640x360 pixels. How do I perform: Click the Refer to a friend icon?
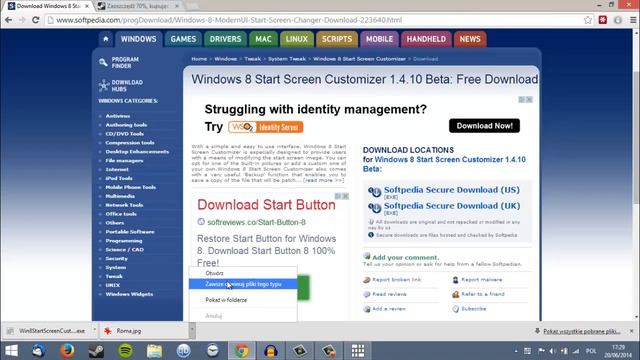(x=456, y=294)
